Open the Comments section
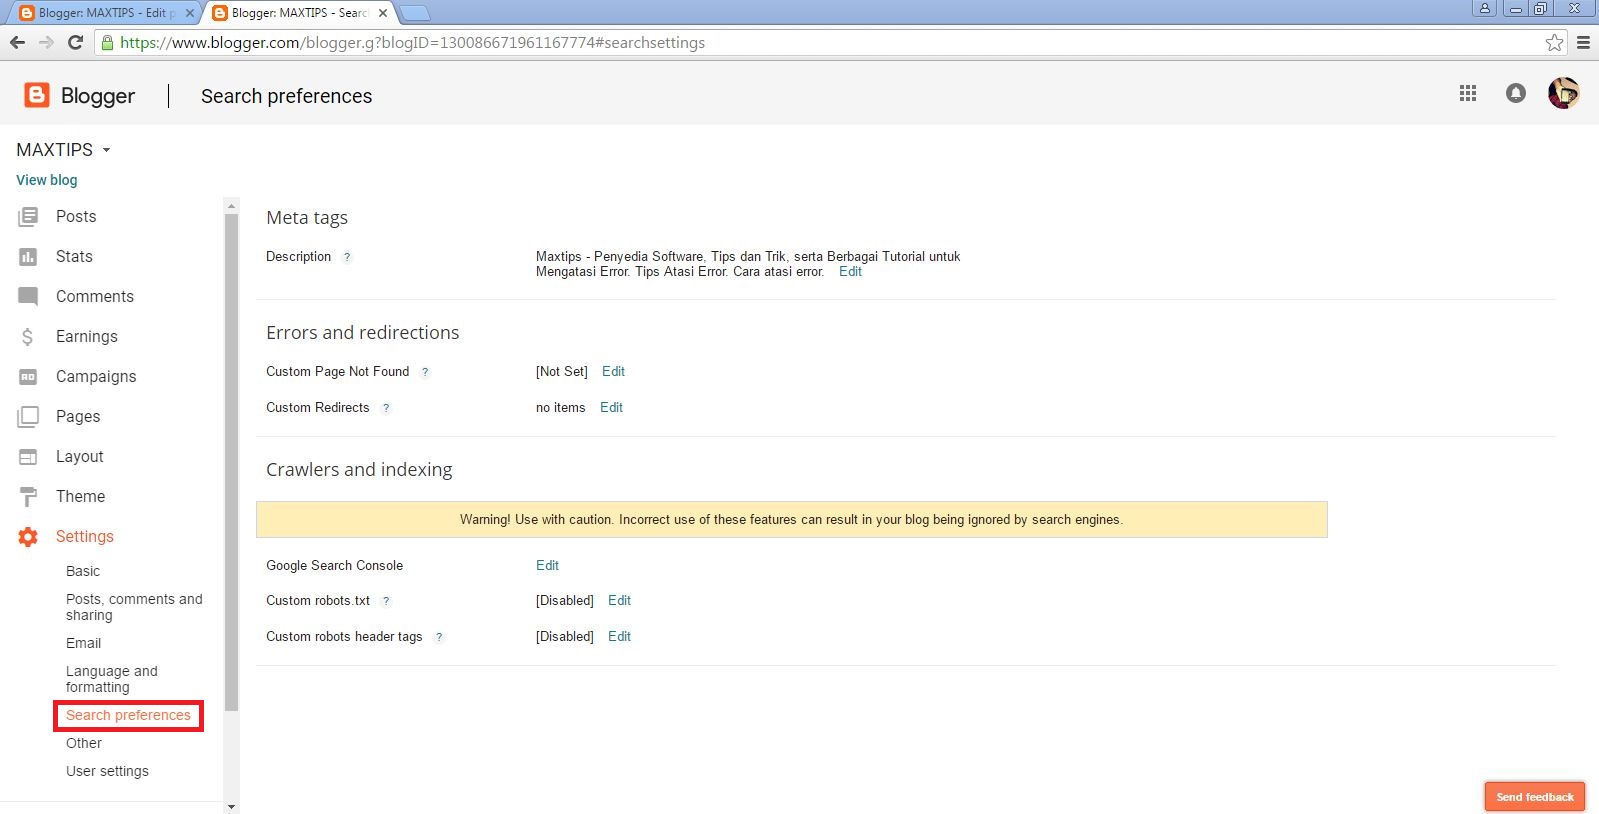 tap(95, 297)
